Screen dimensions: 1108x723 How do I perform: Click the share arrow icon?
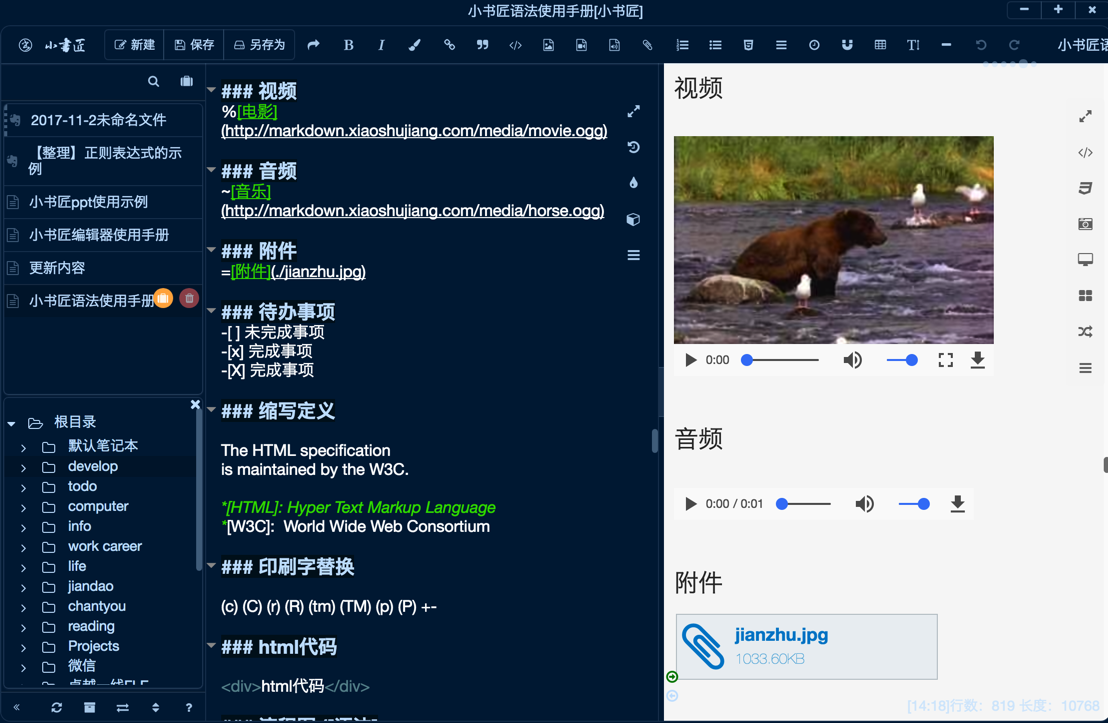[313, 45]
